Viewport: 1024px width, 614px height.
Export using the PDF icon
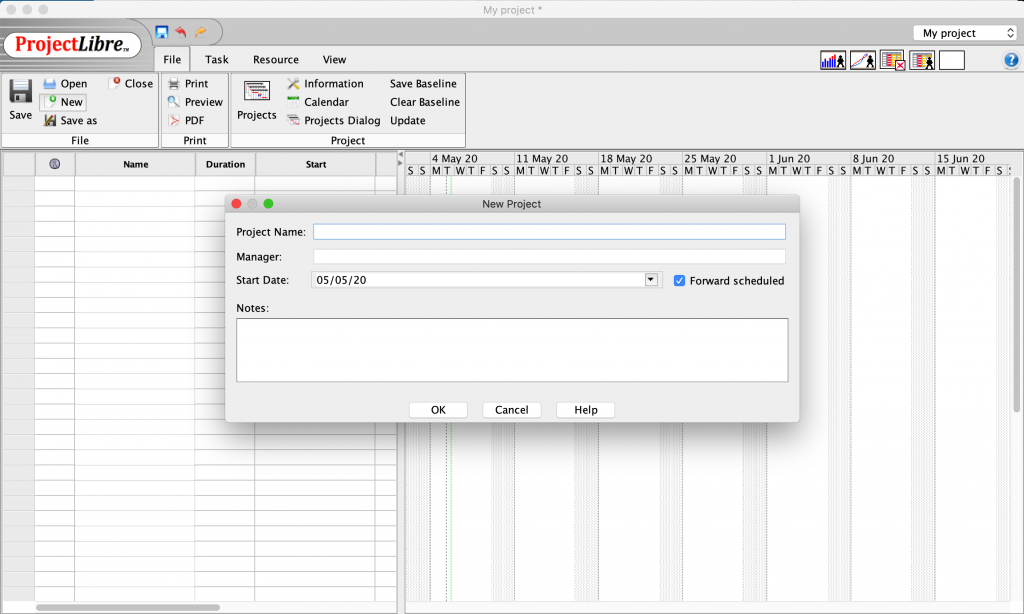coord(174,121)
